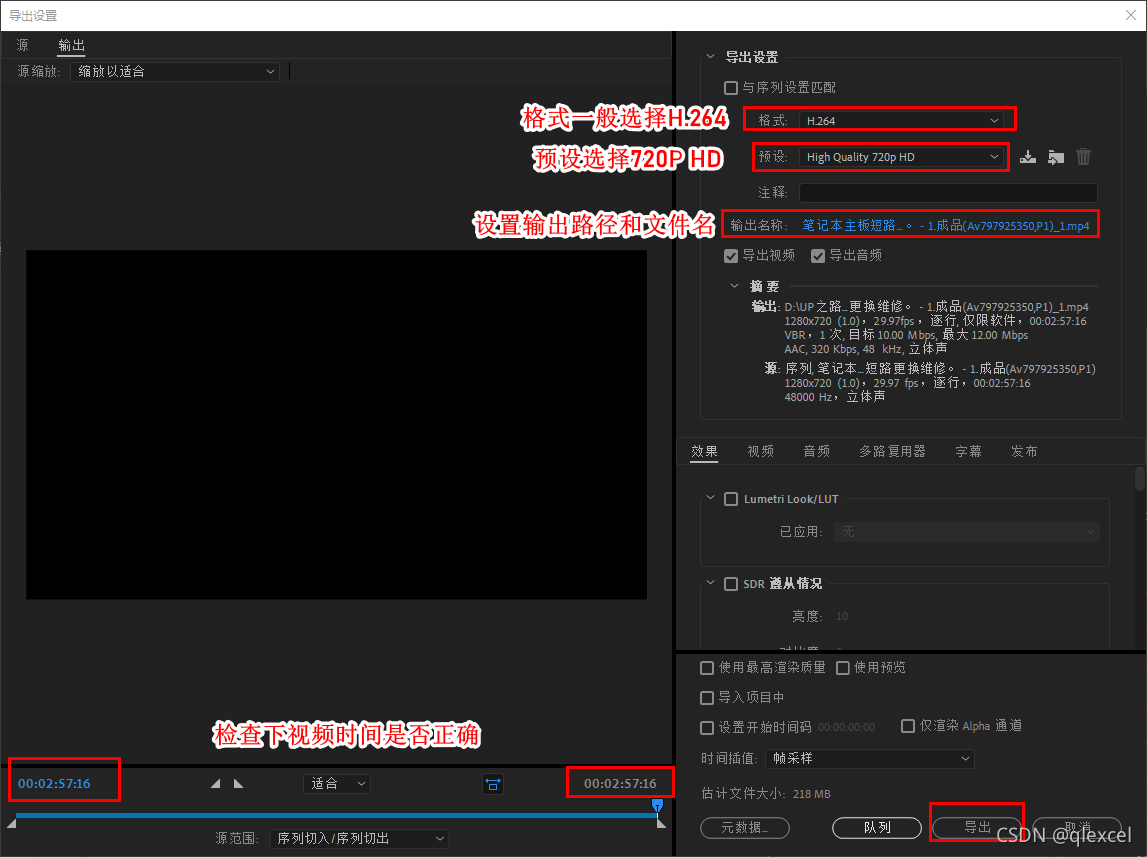
Task: Click the grey duration timecode 00:02:57:16
Action: click(620, 784)
